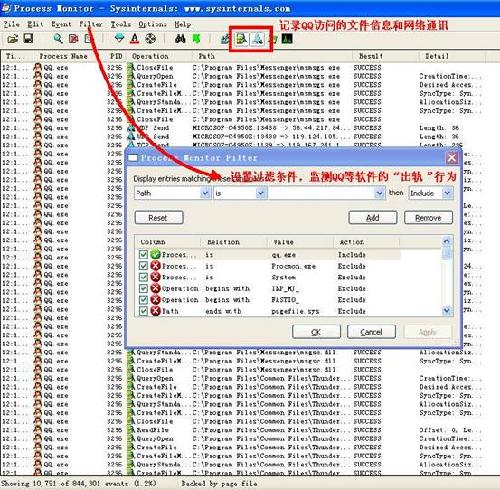Open the Path column dropdown in the filter dialog
The height and width of the screenshot is (490, 500).
tap(205, 193)
